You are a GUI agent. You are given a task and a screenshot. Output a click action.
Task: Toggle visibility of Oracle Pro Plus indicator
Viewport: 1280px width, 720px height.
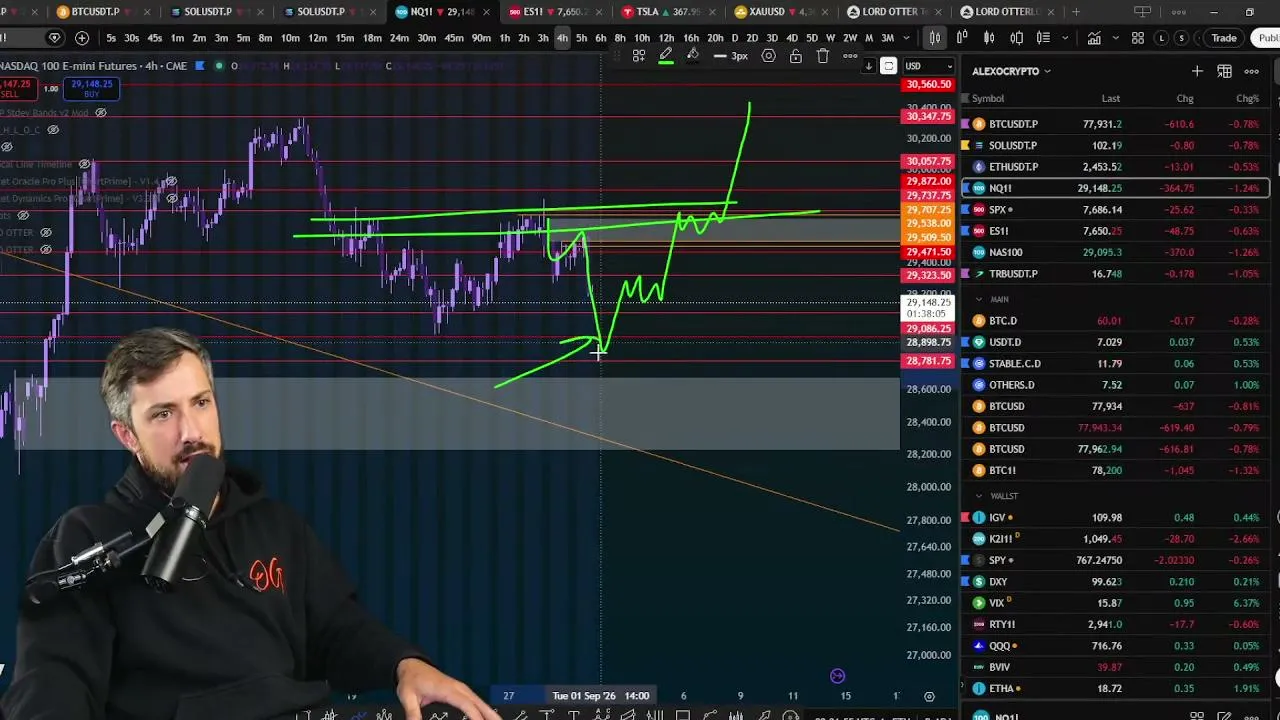tap(171, 182)
